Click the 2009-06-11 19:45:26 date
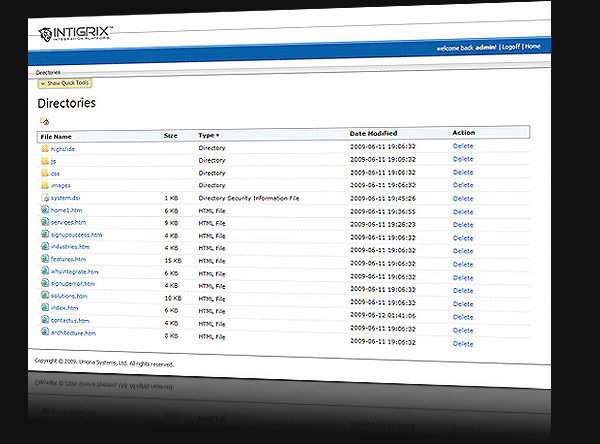The width and height of the screenshot is (600, 444). coord(383,198)
